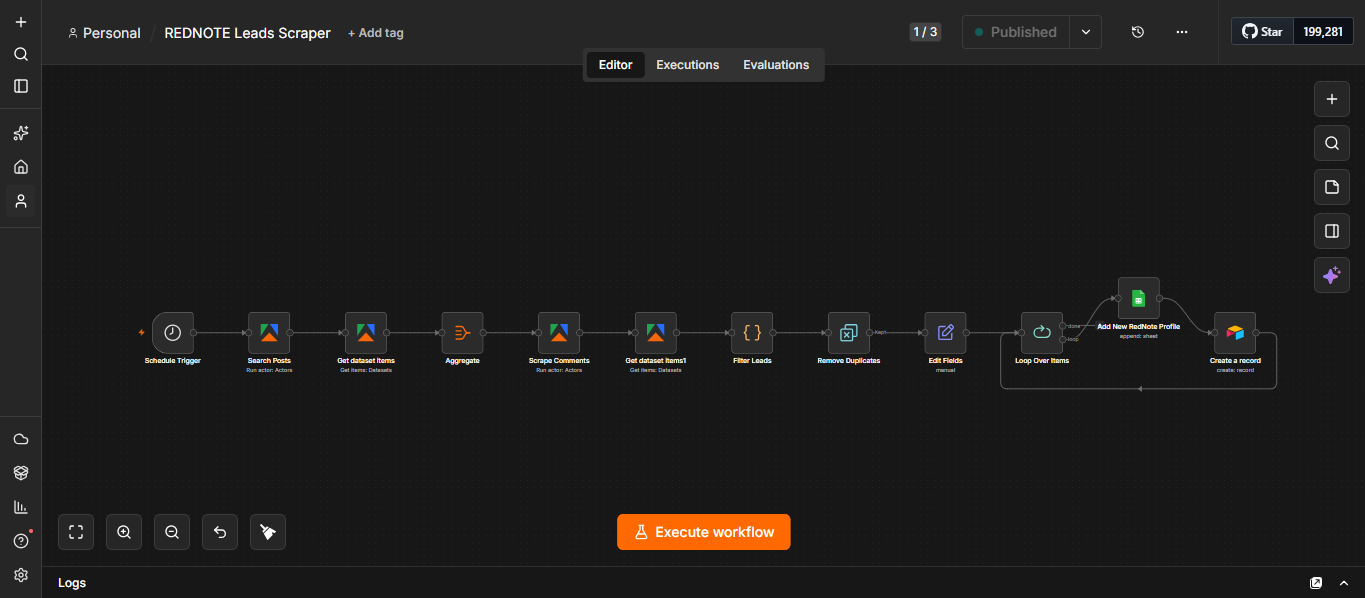Select the Get dataset items node

click(x=366, y=332)
